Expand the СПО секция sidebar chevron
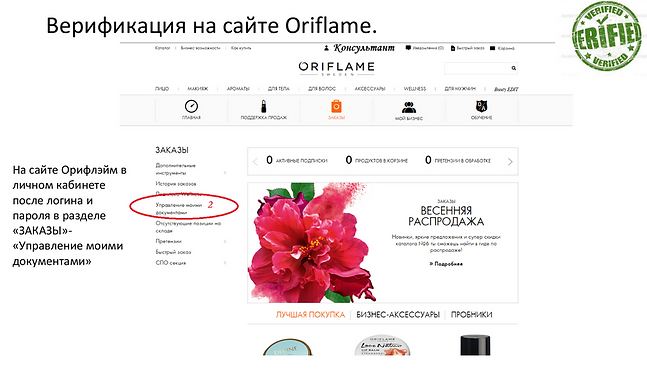This screenshot has height=370, width=647. point(225,263)
